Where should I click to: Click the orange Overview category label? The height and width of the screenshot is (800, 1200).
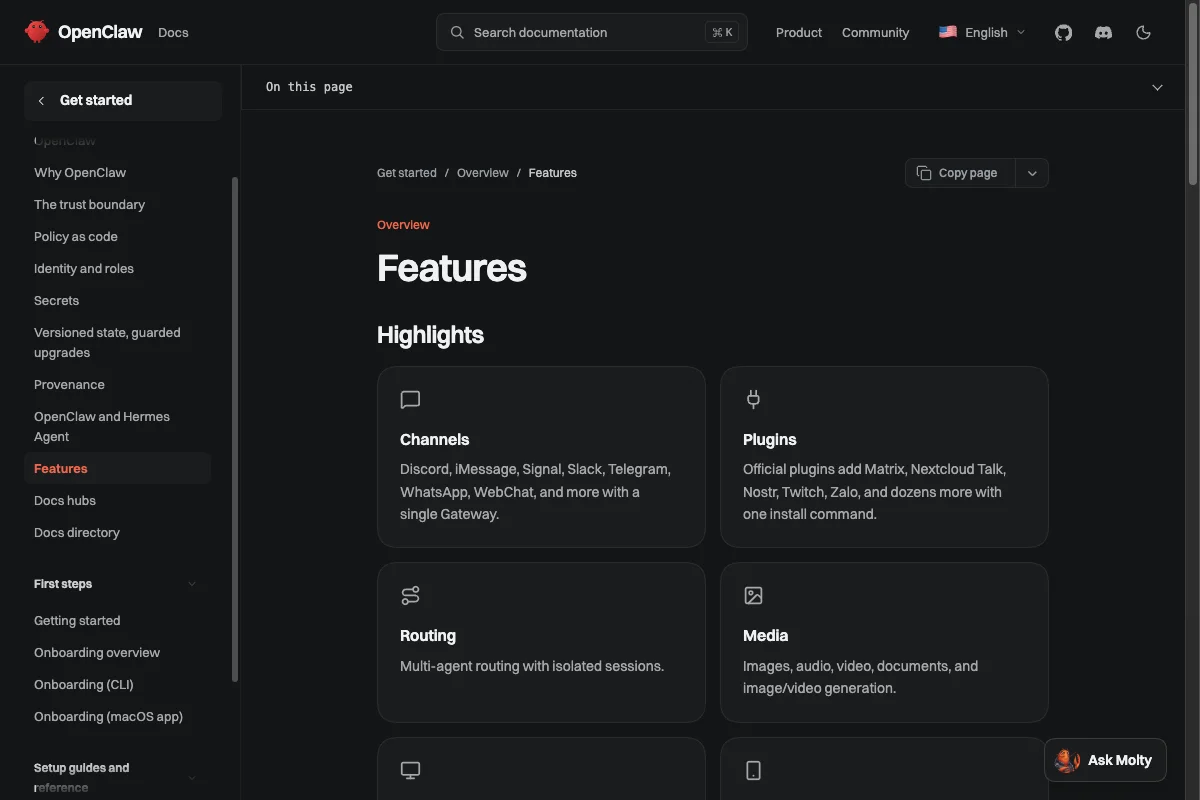[x=403, y=225]
